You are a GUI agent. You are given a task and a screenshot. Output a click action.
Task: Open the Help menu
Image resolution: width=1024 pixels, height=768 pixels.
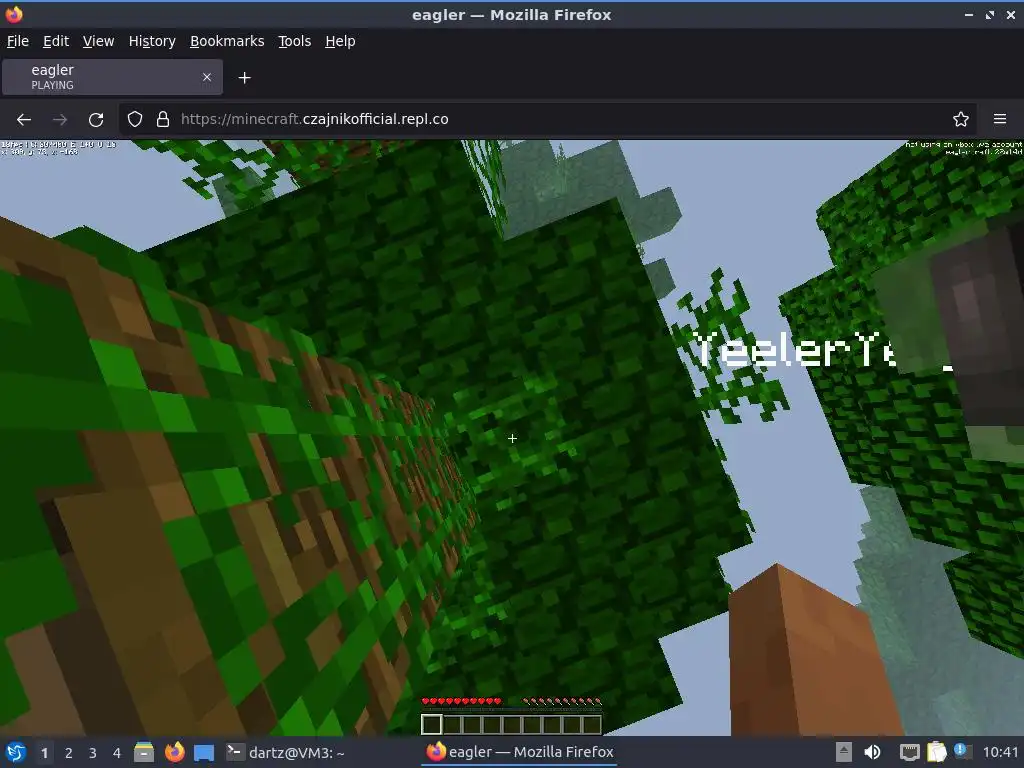340,41
